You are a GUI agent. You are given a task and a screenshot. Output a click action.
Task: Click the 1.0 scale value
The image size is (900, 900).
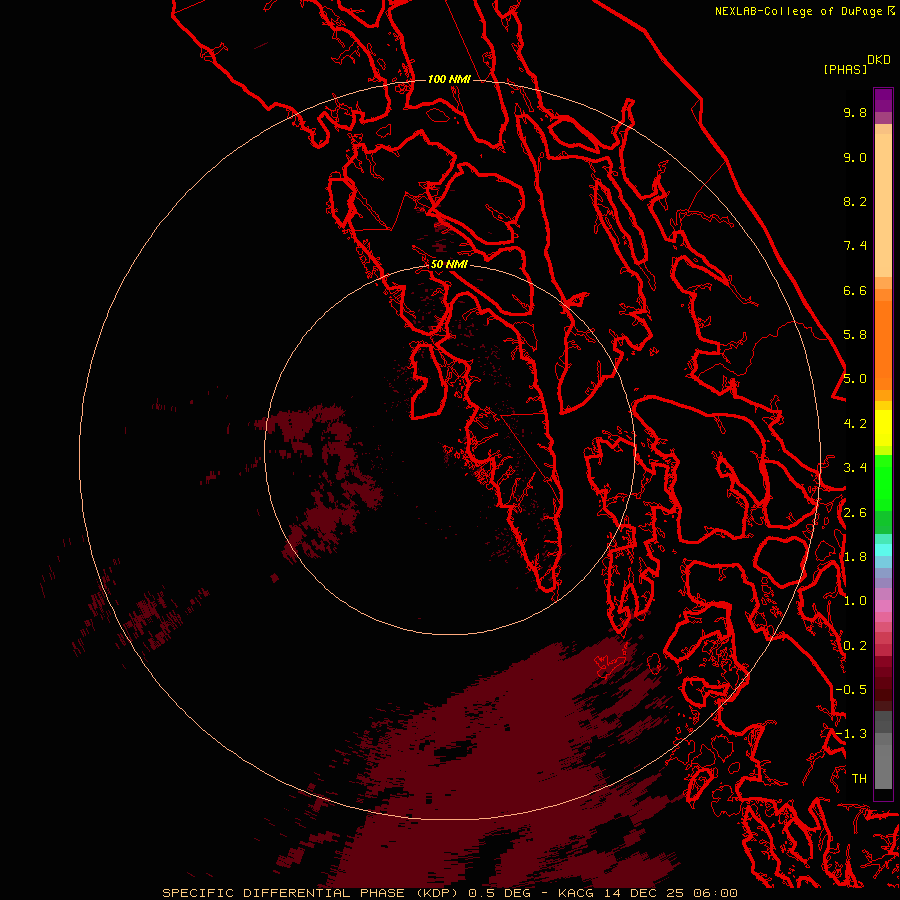pyautogui.click(x=855, y=601)
